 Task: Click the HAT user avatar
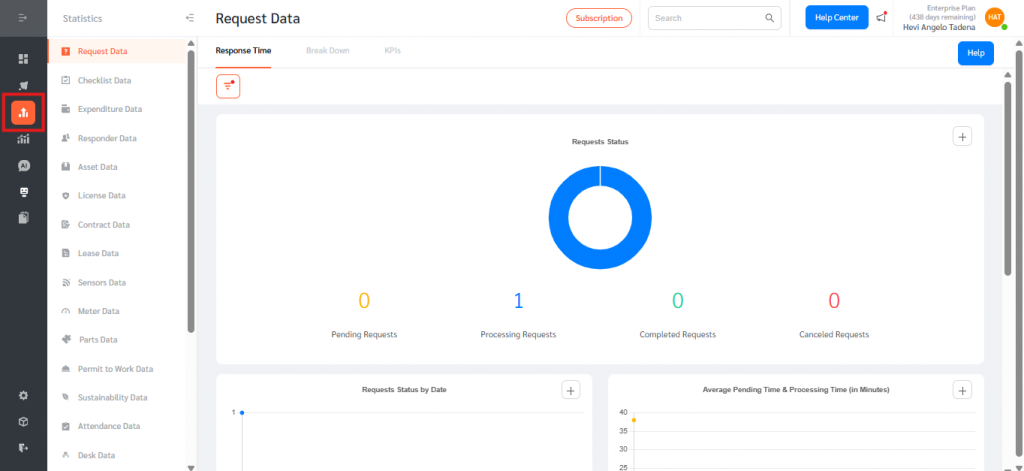coord(994,18)
